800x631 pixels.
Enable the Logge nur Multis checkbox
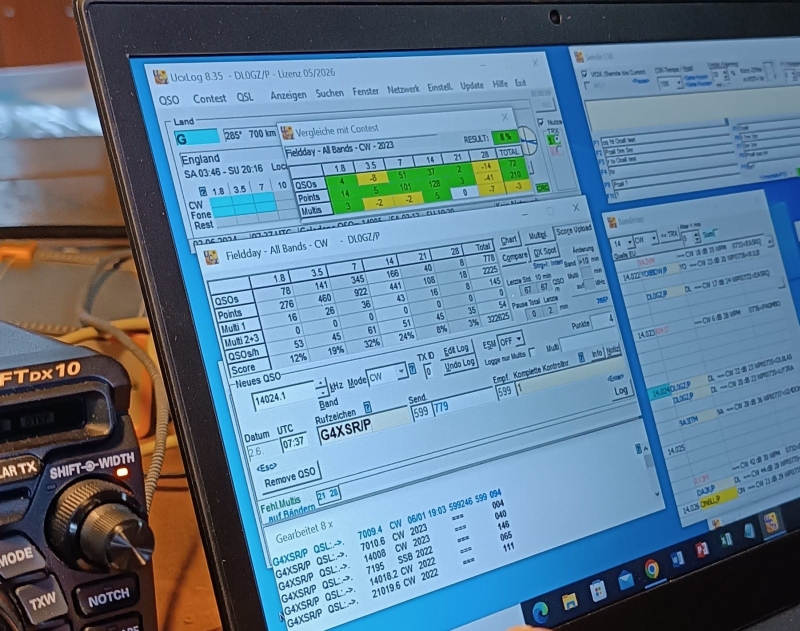pyautogui.click(x=532, y=352)
